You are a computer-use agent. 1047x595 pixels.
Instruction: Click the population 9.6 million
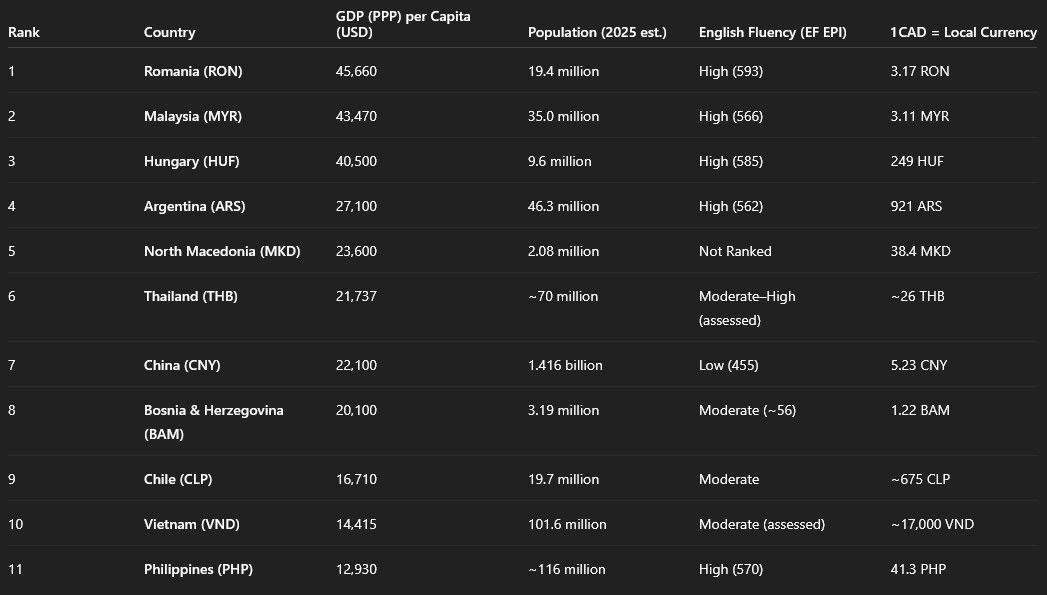(560, 161)
